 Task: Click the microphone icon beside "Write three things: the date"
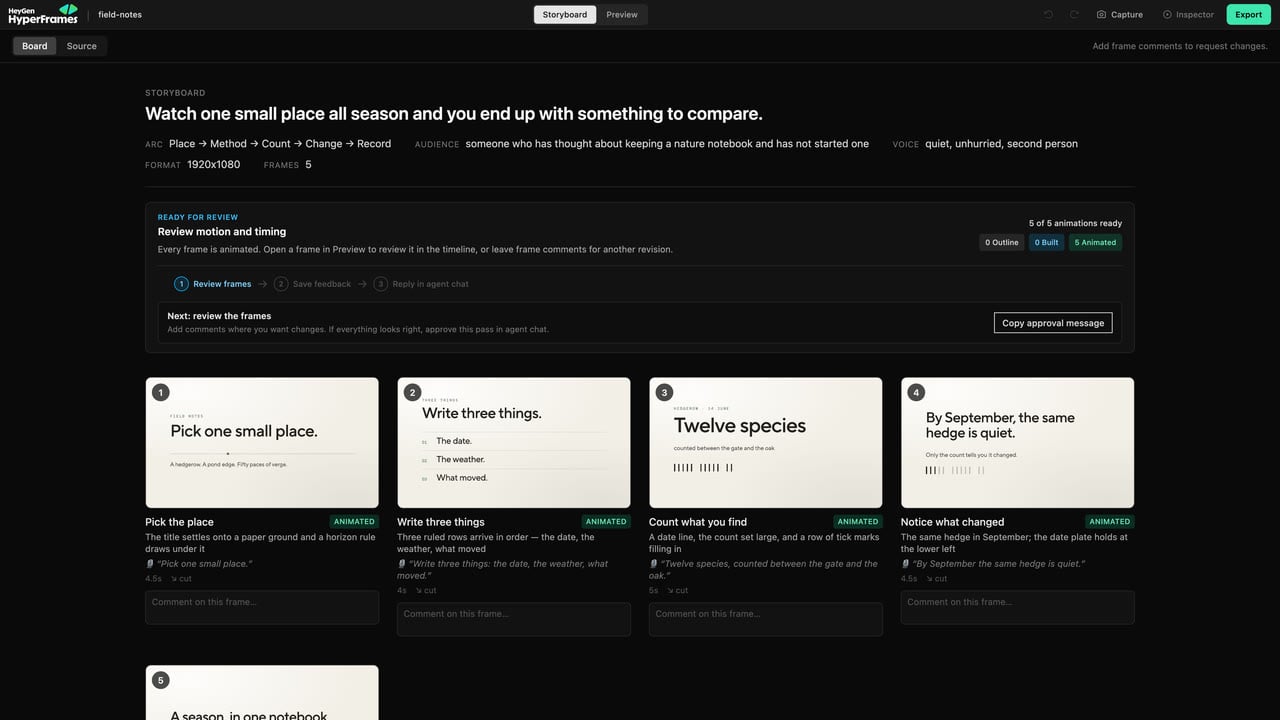[402, 564]
